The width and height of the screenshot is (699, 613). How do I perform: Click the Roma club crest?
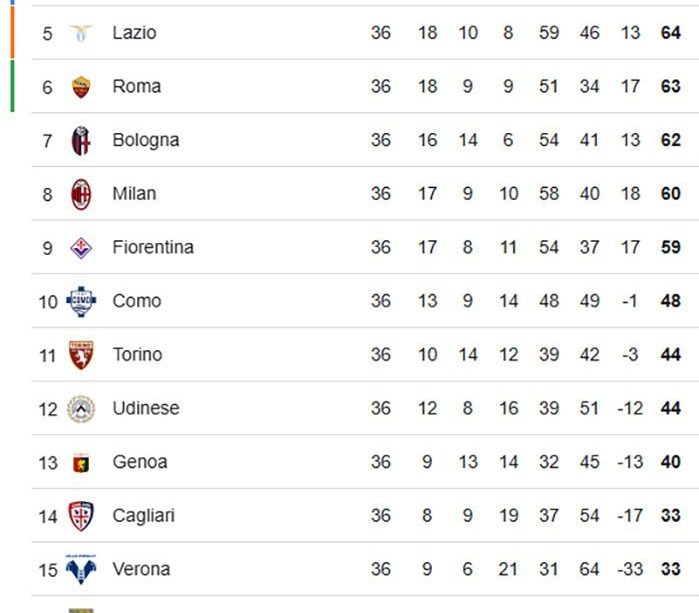tap(81, 86)
